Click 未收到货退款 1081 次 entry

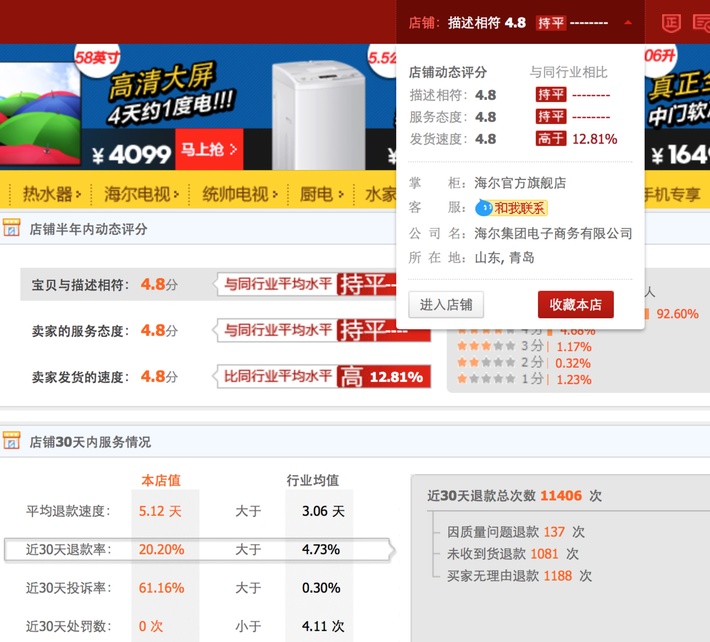513,553
